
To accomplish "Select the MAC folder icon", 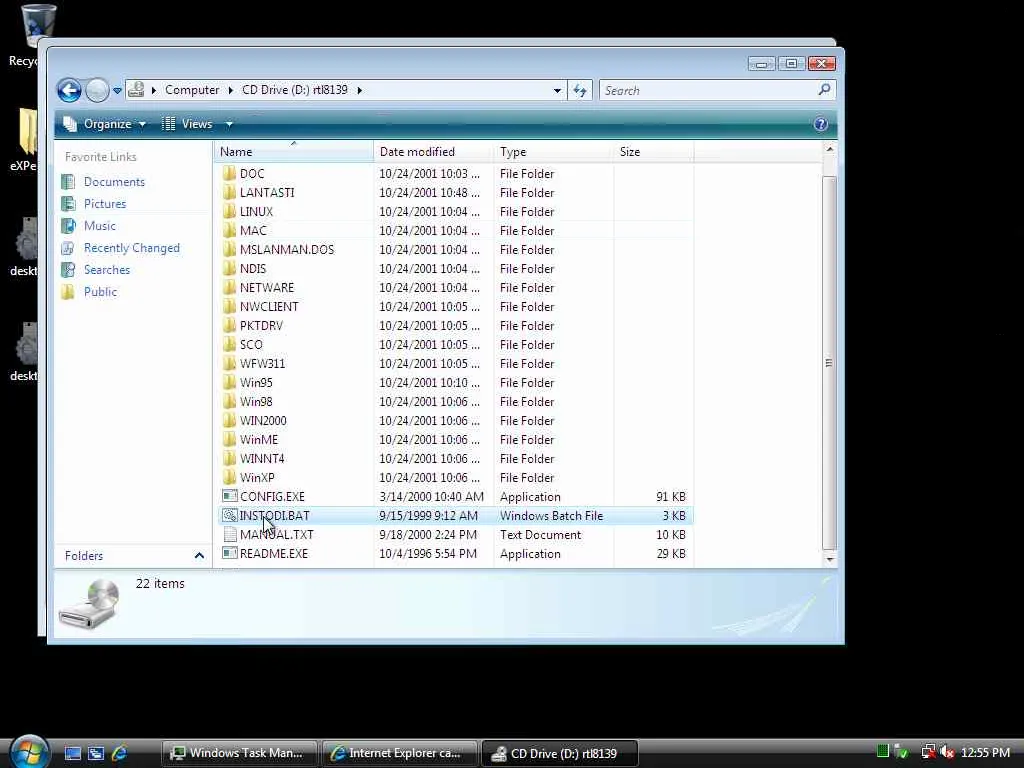I will (x=229, y=230).
